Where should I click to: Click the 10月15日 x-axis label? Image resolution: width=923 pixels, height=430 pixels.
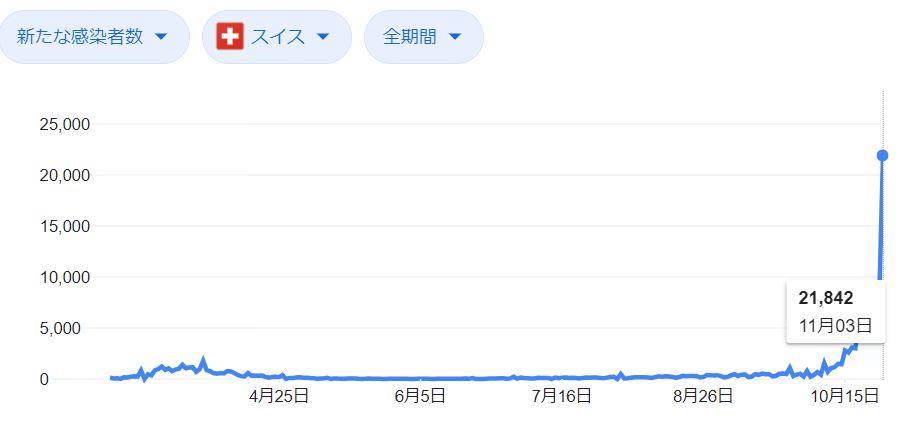point(838,396)
